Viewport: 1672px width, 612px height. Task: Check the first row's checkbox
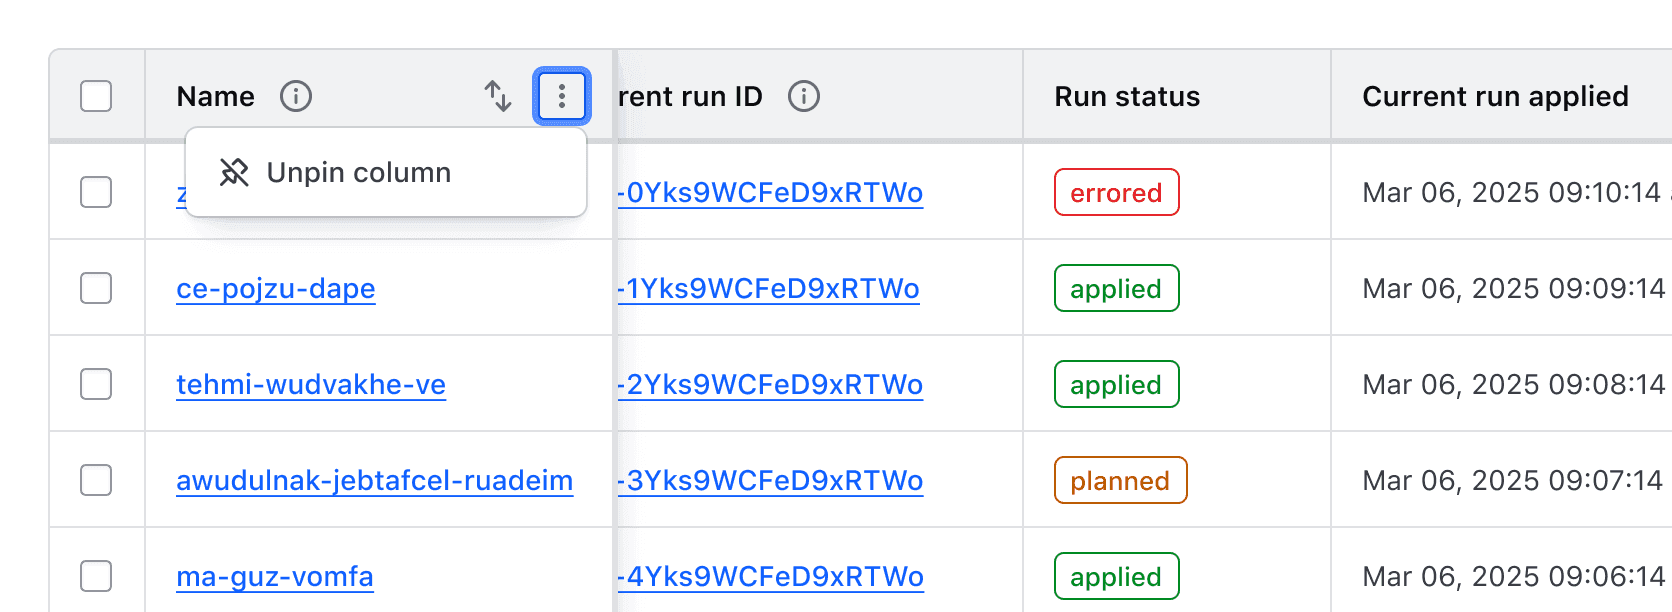coord(96,192)
